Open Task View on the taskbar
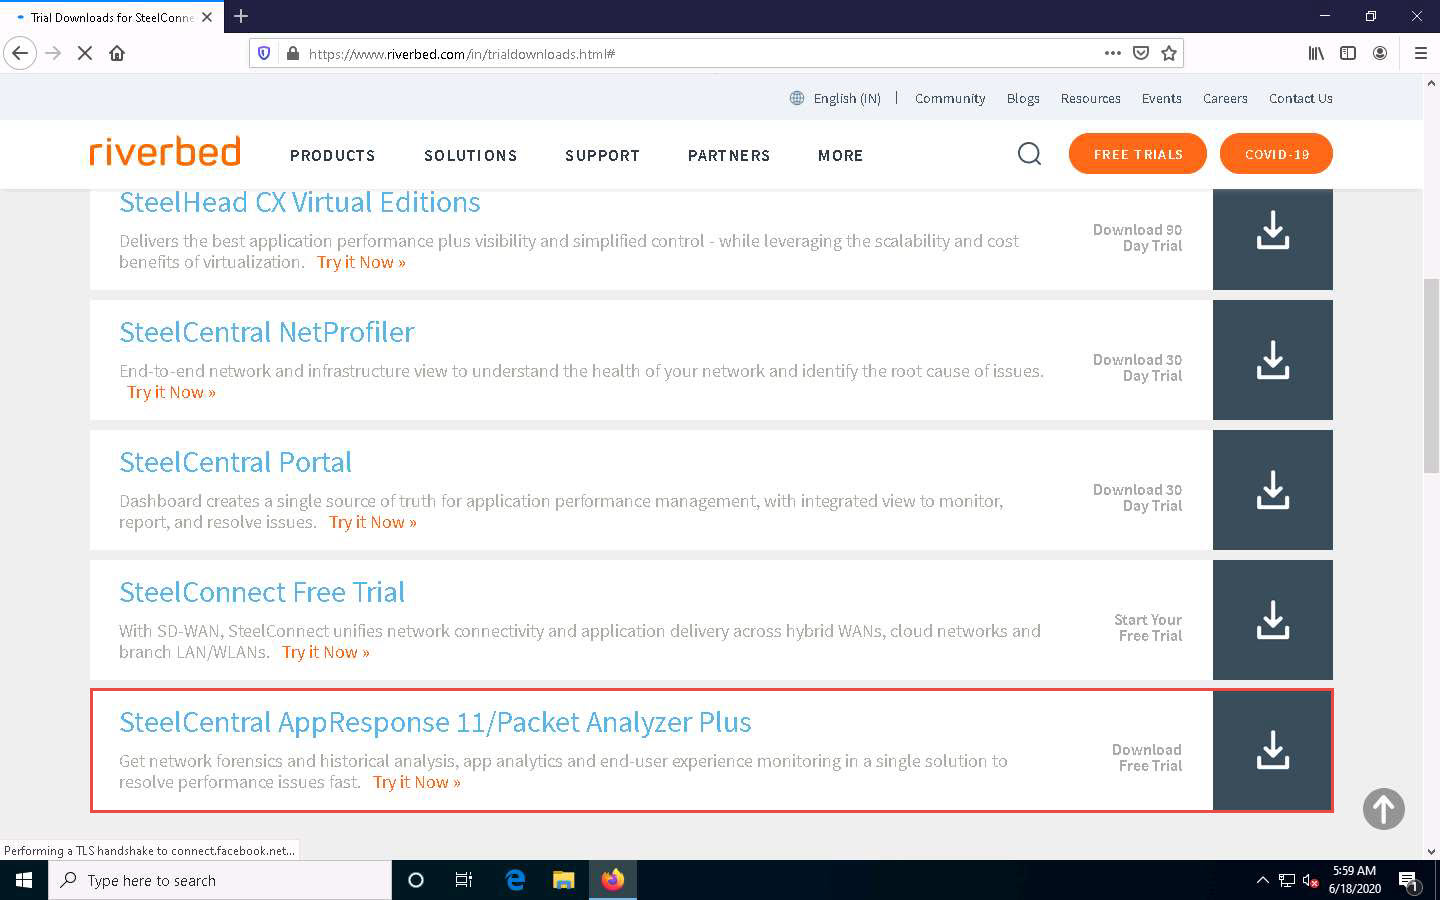 464,880
